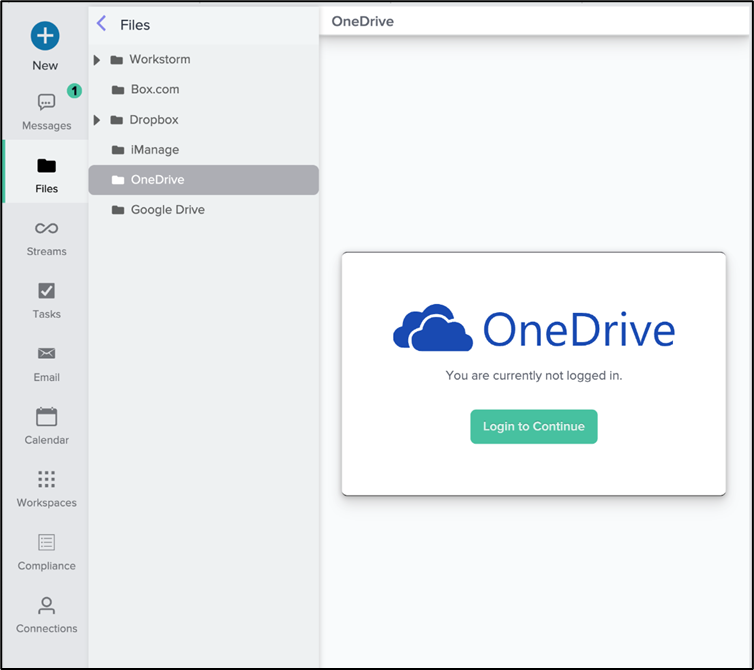Select the highlighted OneDrive folder

tap(204, 180)
